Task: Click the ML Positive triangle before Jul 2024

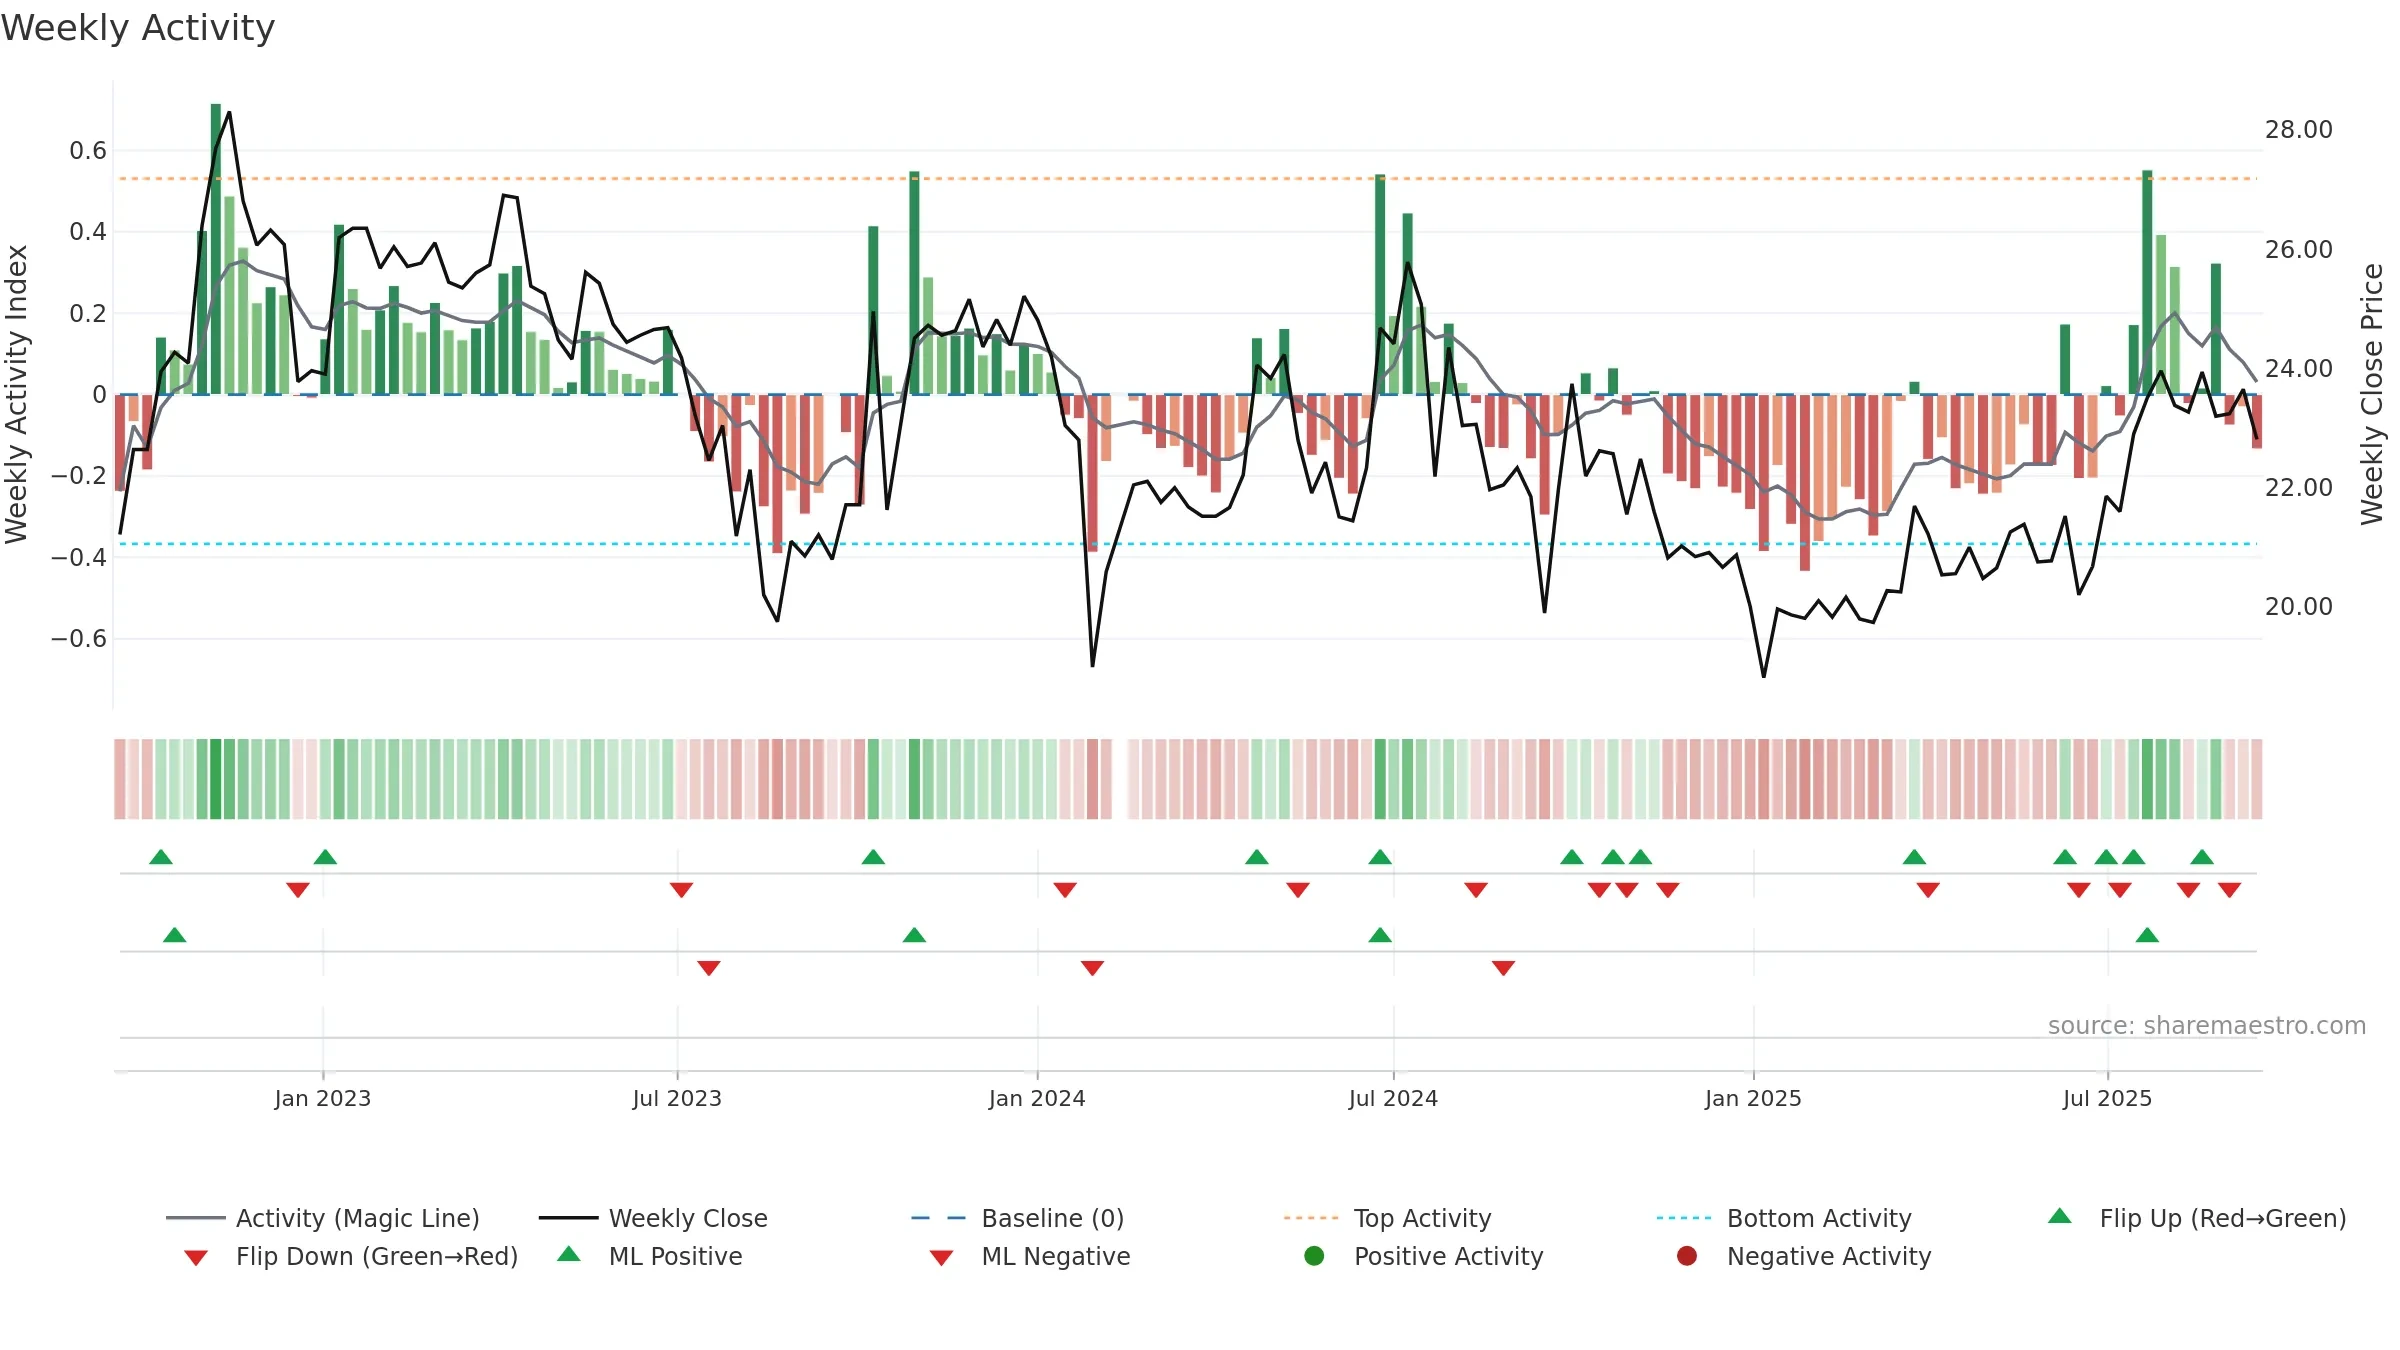Action: pyautogui.click(x=1380, y=935)
